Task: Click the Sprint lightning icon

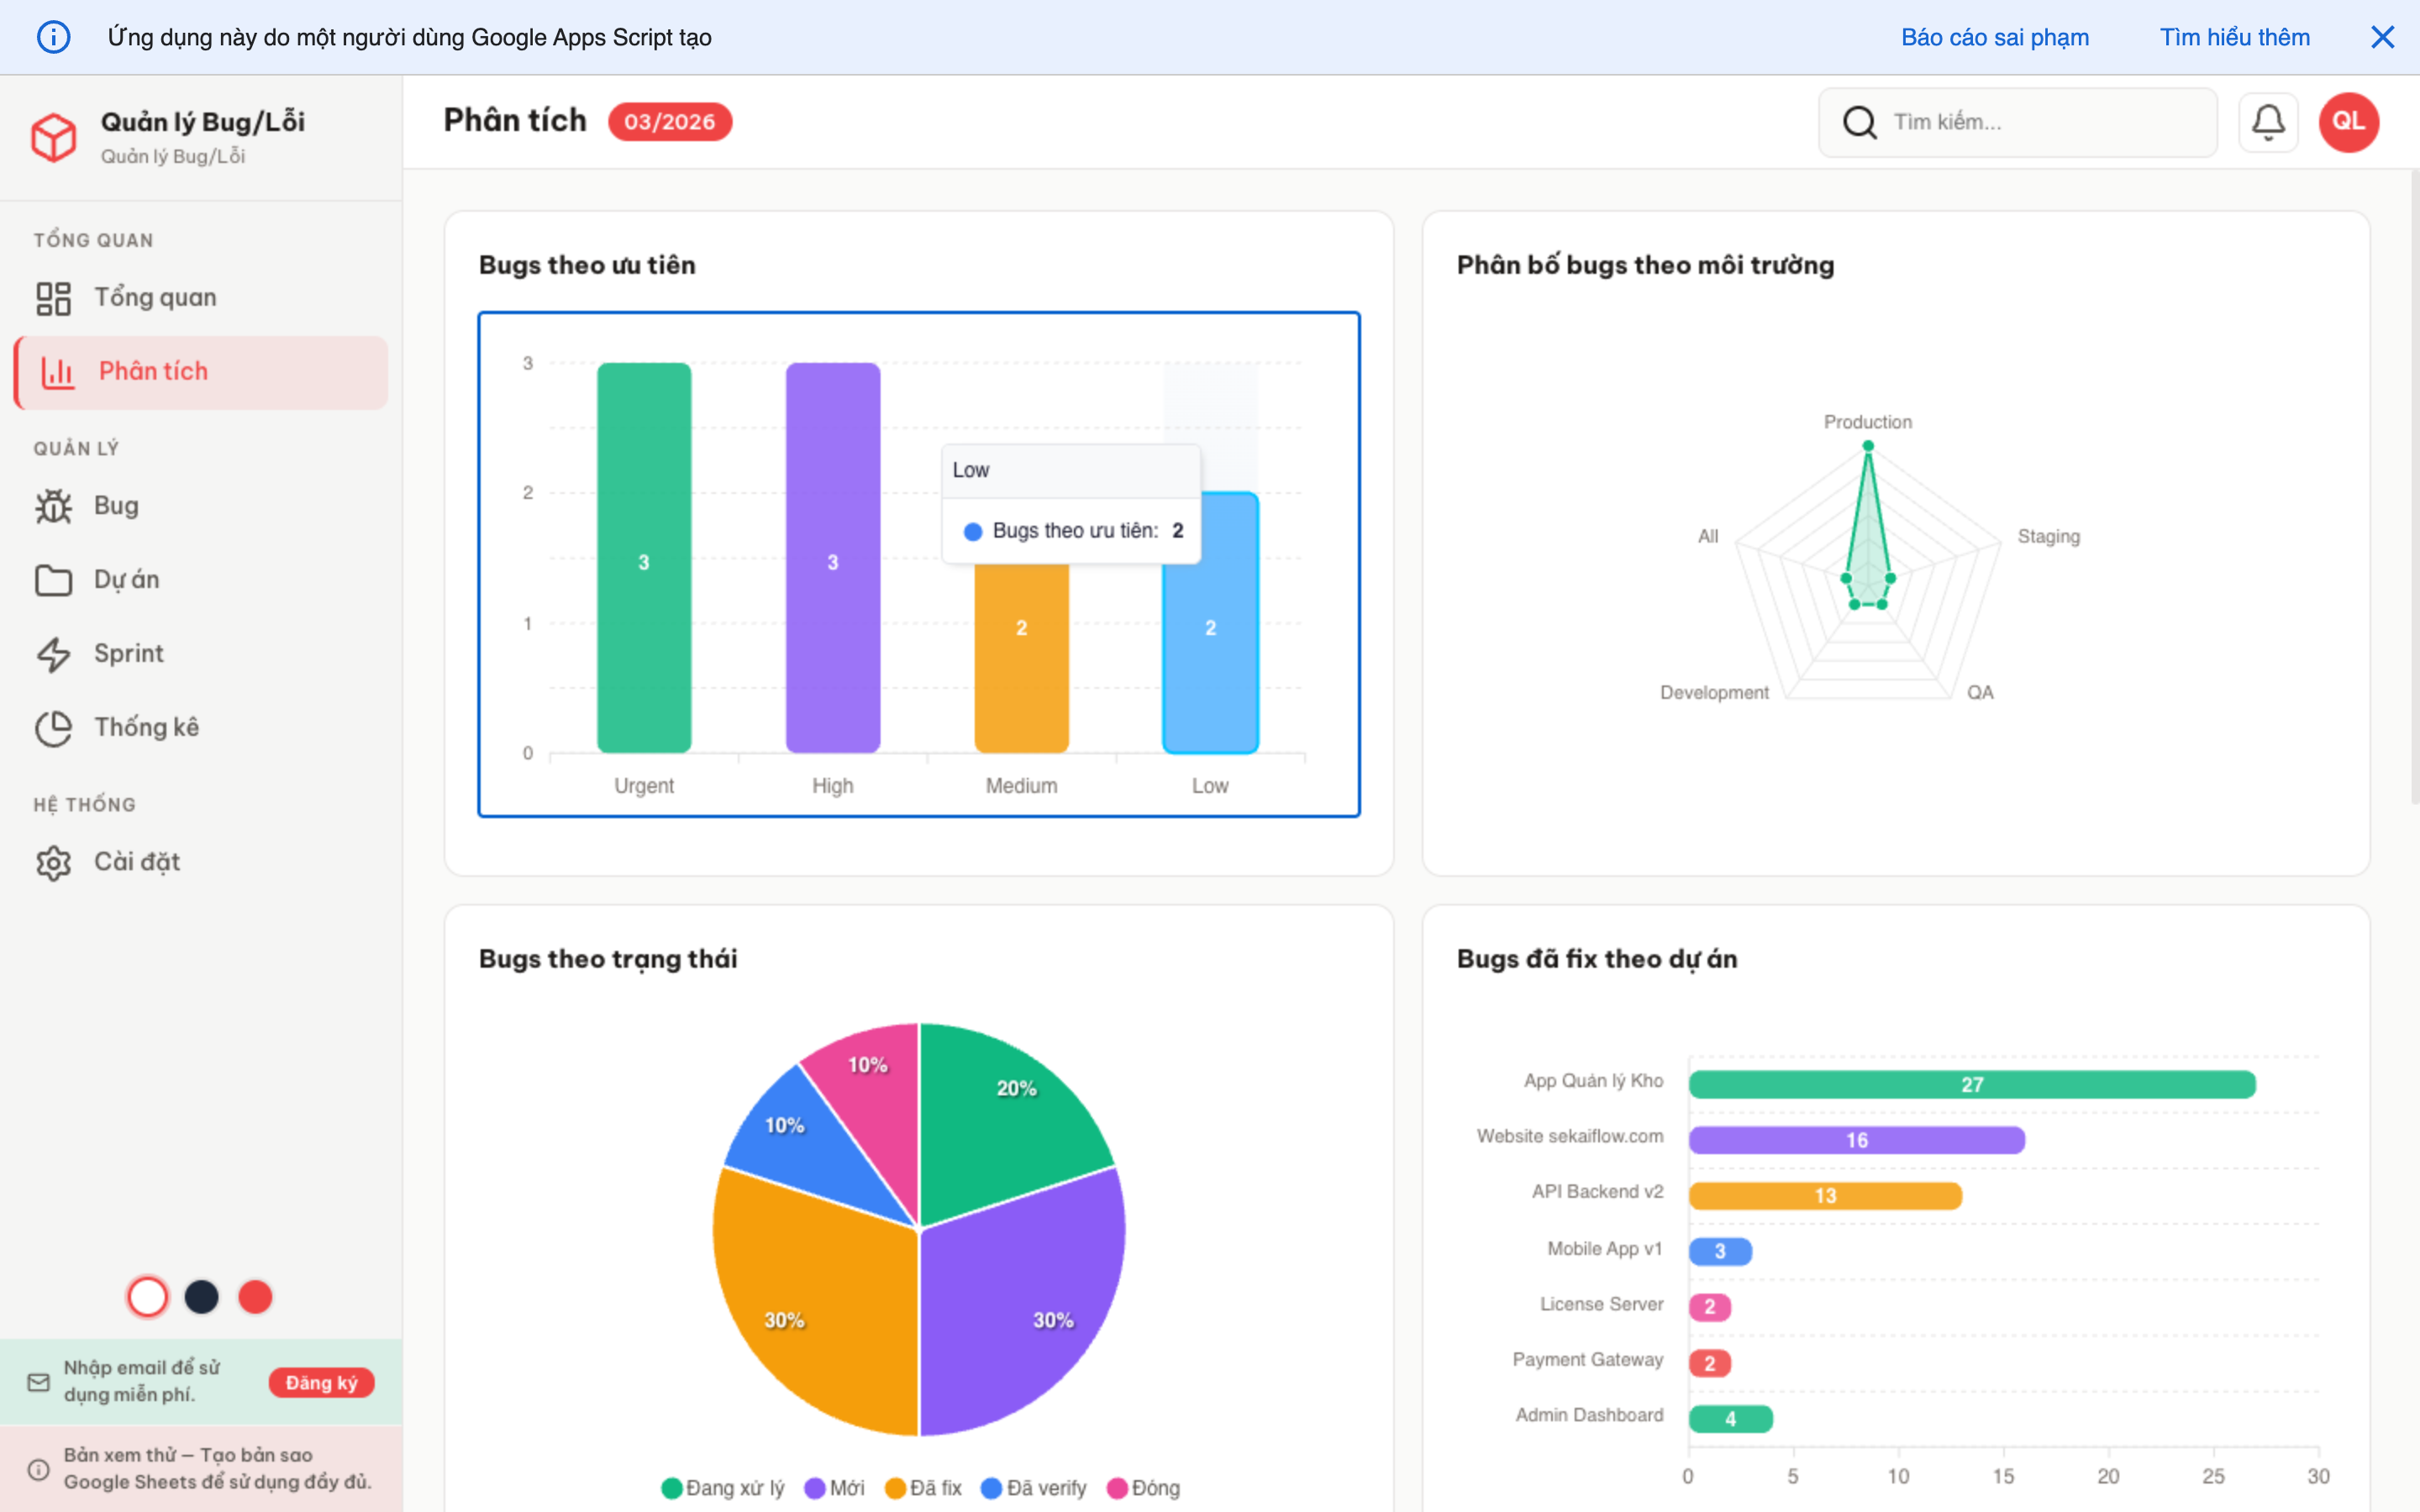Action: pyautogui.click(x=55, y=653)
